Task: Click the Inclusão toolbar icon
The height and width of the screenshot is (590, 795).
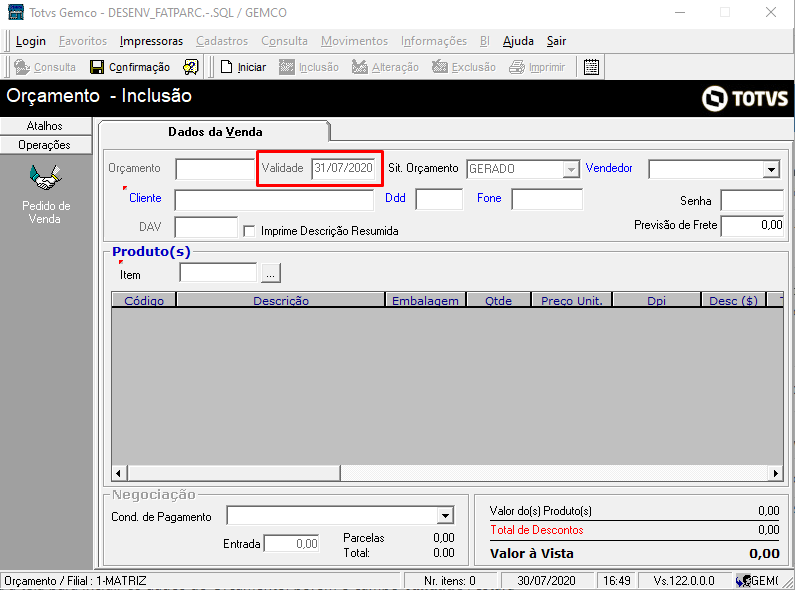Action: pyautogui.click(x=286, y=67)
